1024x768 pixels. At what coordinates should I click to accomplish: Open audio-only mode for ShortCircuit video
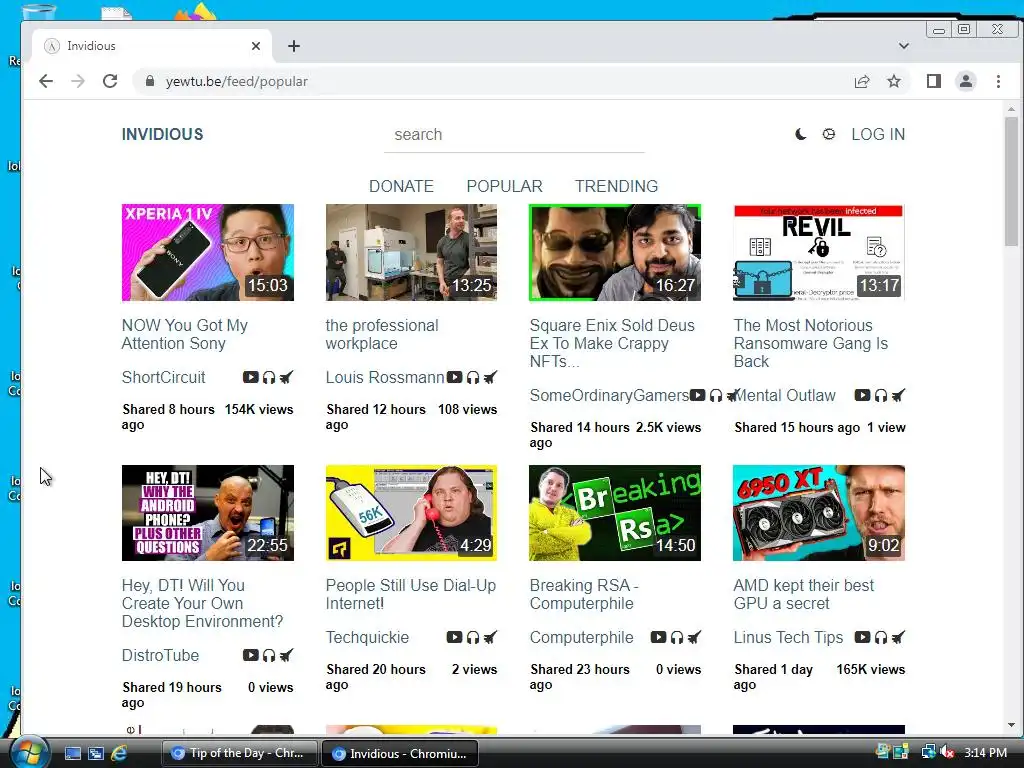point(269,377)
